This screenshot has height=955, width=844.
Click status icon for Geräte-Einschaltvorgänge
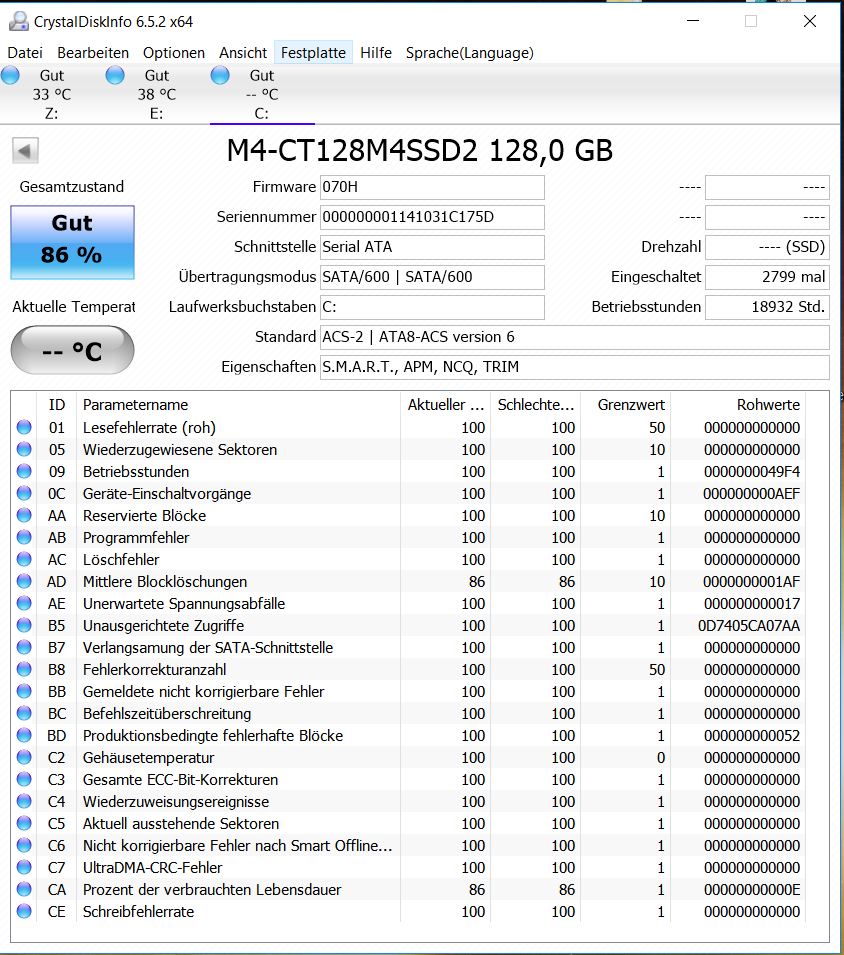[x=24, y=493]
